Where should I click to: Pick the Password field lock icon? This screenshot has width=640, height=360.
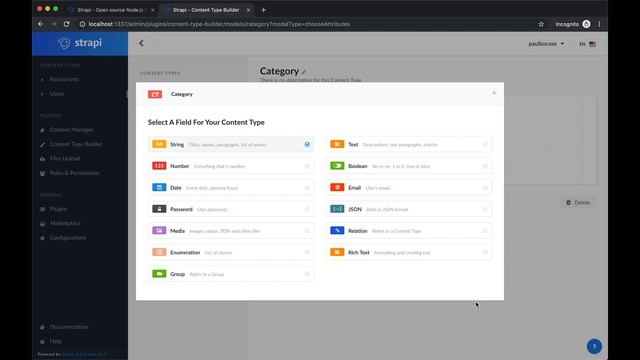(x=159, y=209)
